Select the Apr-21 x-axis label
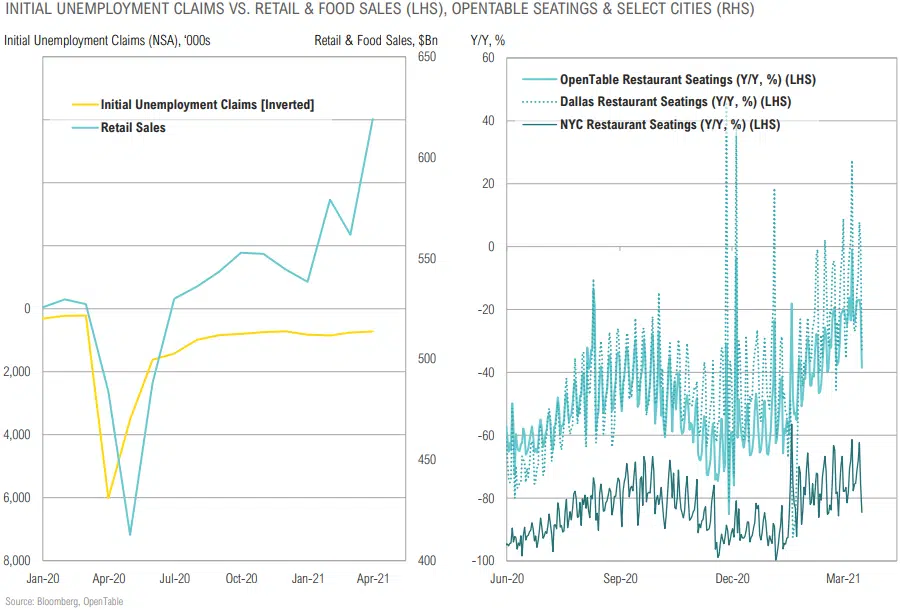This screenshot has width=909, height=610. [374, 579]
